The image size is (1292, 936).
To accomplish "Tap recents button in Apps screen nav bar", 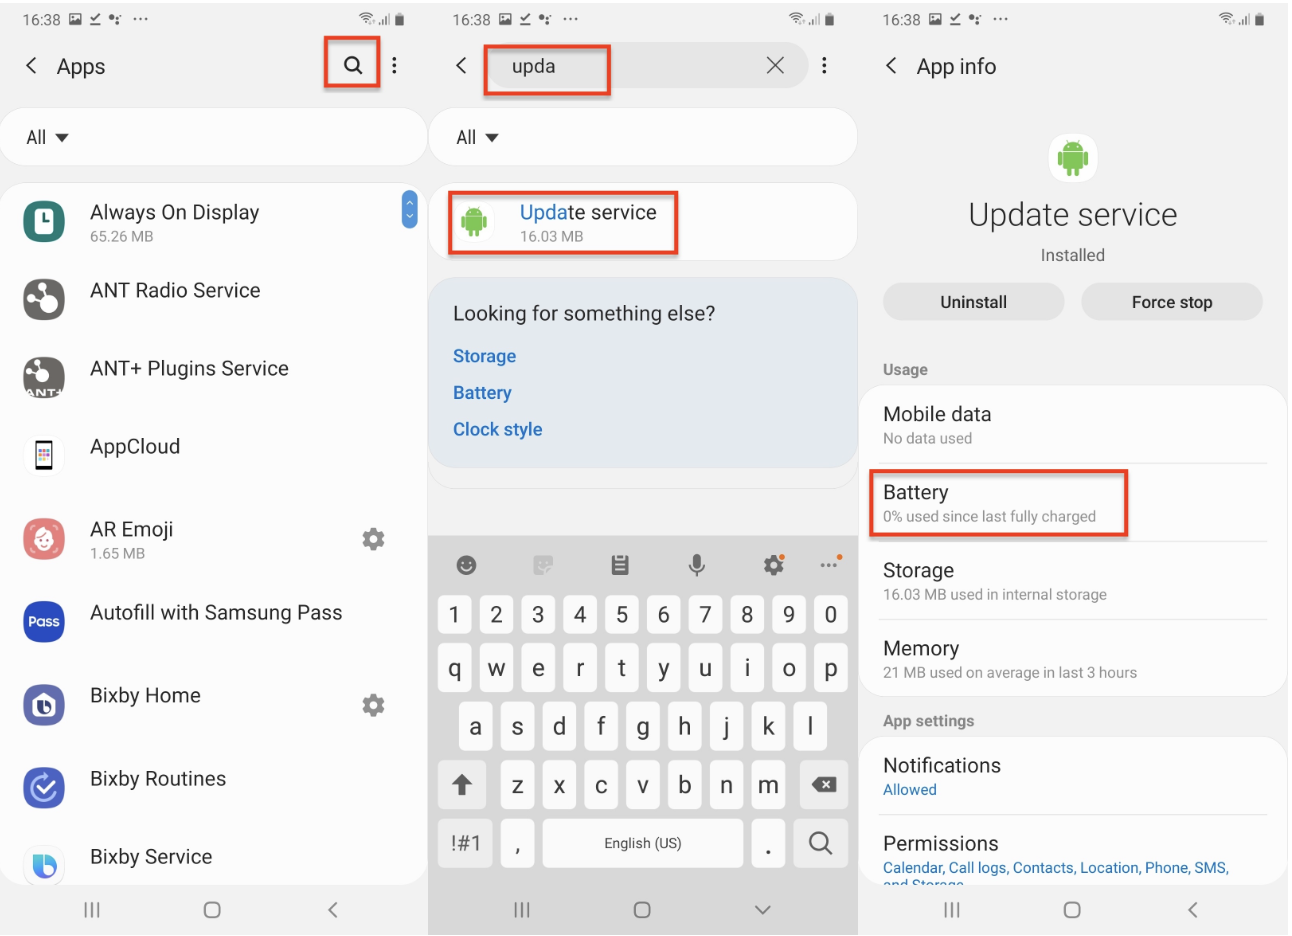I will [x=92, y=909].
